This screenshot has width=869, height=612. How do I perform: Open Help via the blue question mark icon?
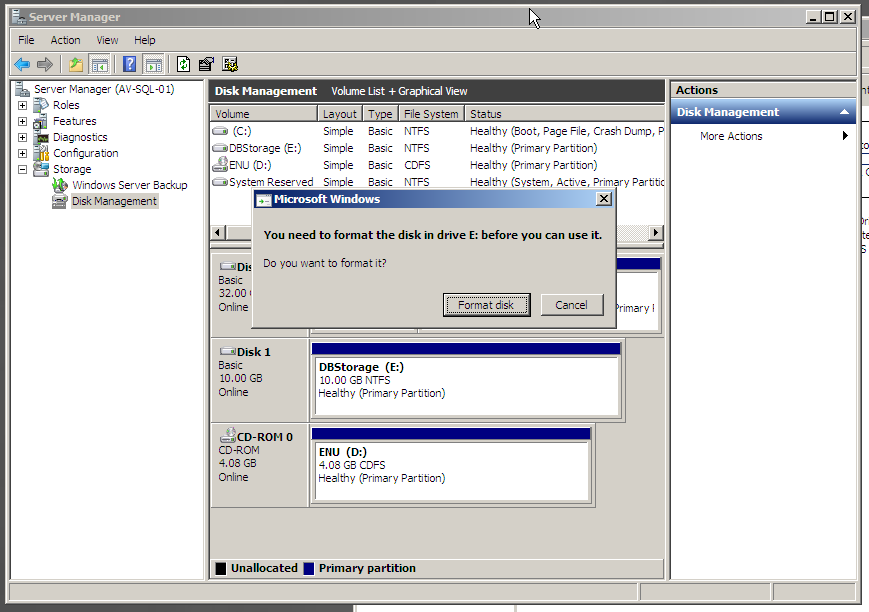[129, 65]
